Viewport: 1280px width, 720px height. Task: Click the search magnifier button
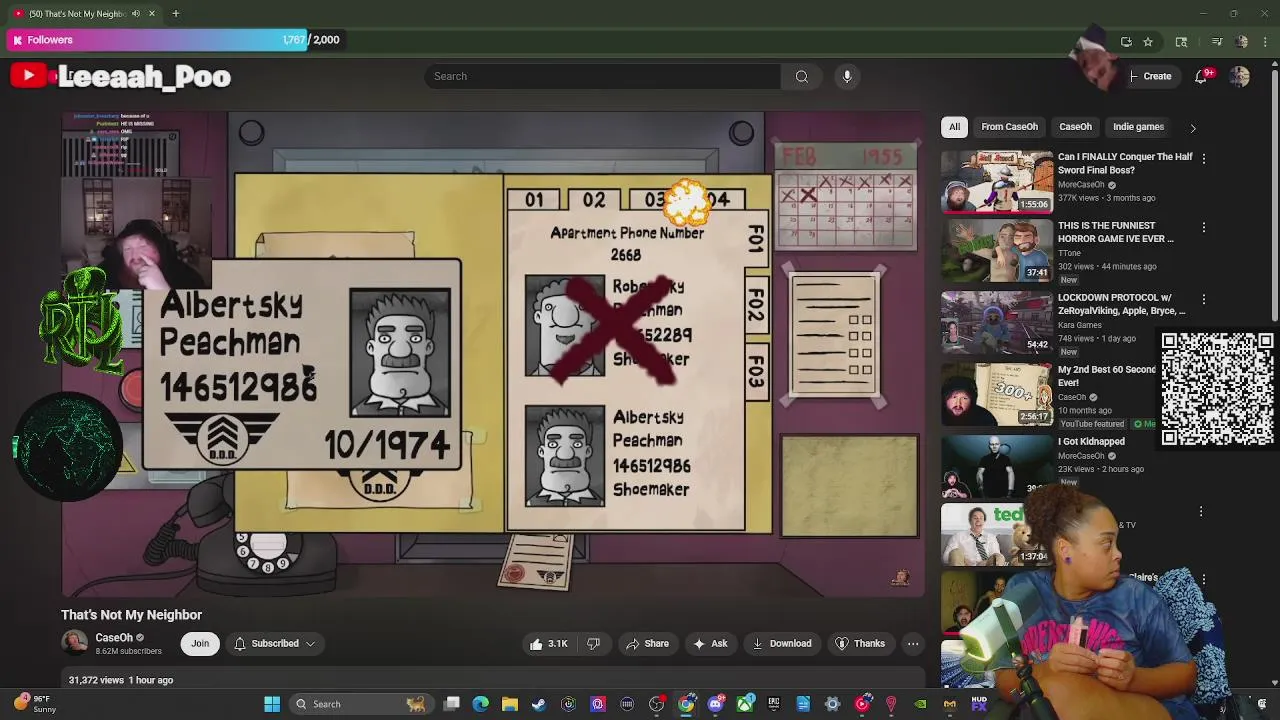(802, 76)
